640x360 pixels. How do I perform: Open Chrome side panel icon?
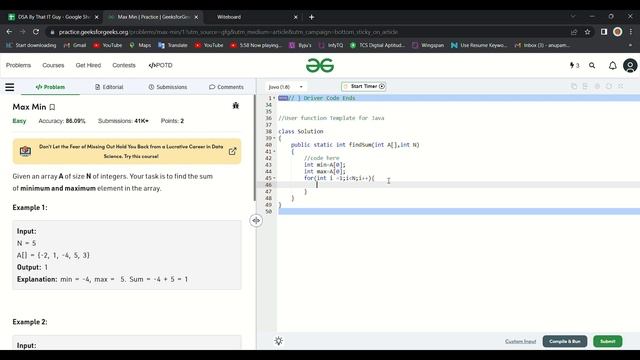click(x=604, y=31)
